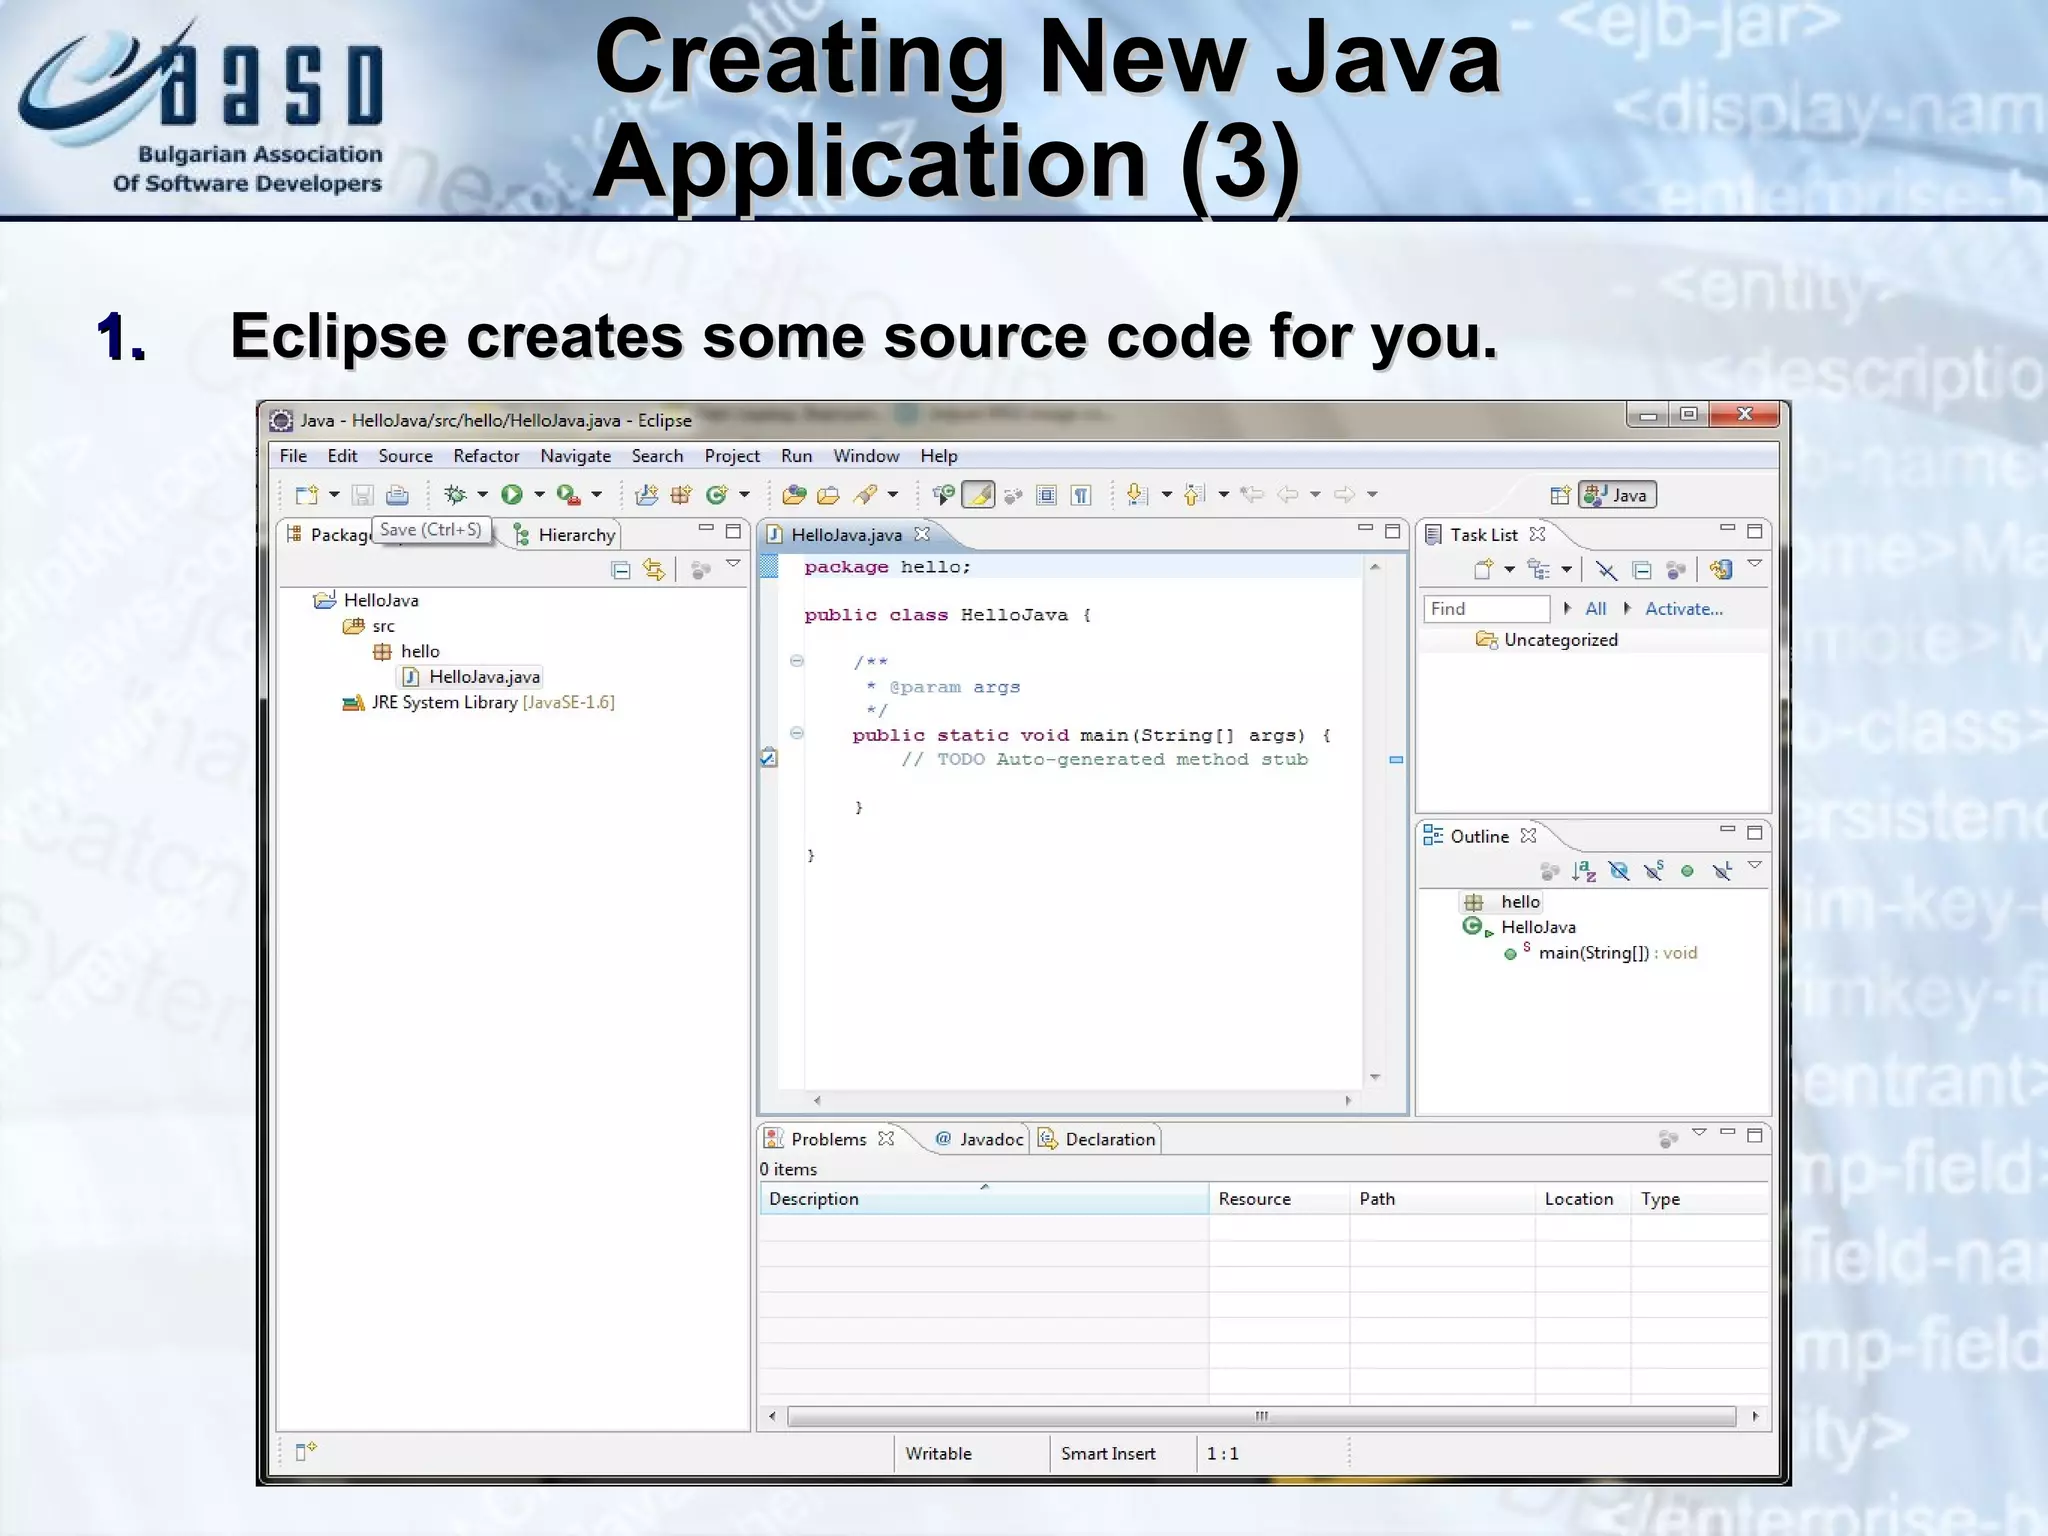Open New wizard dropdown arrow
Viewport: 2048px width, 1536px height.
[334, 494]
